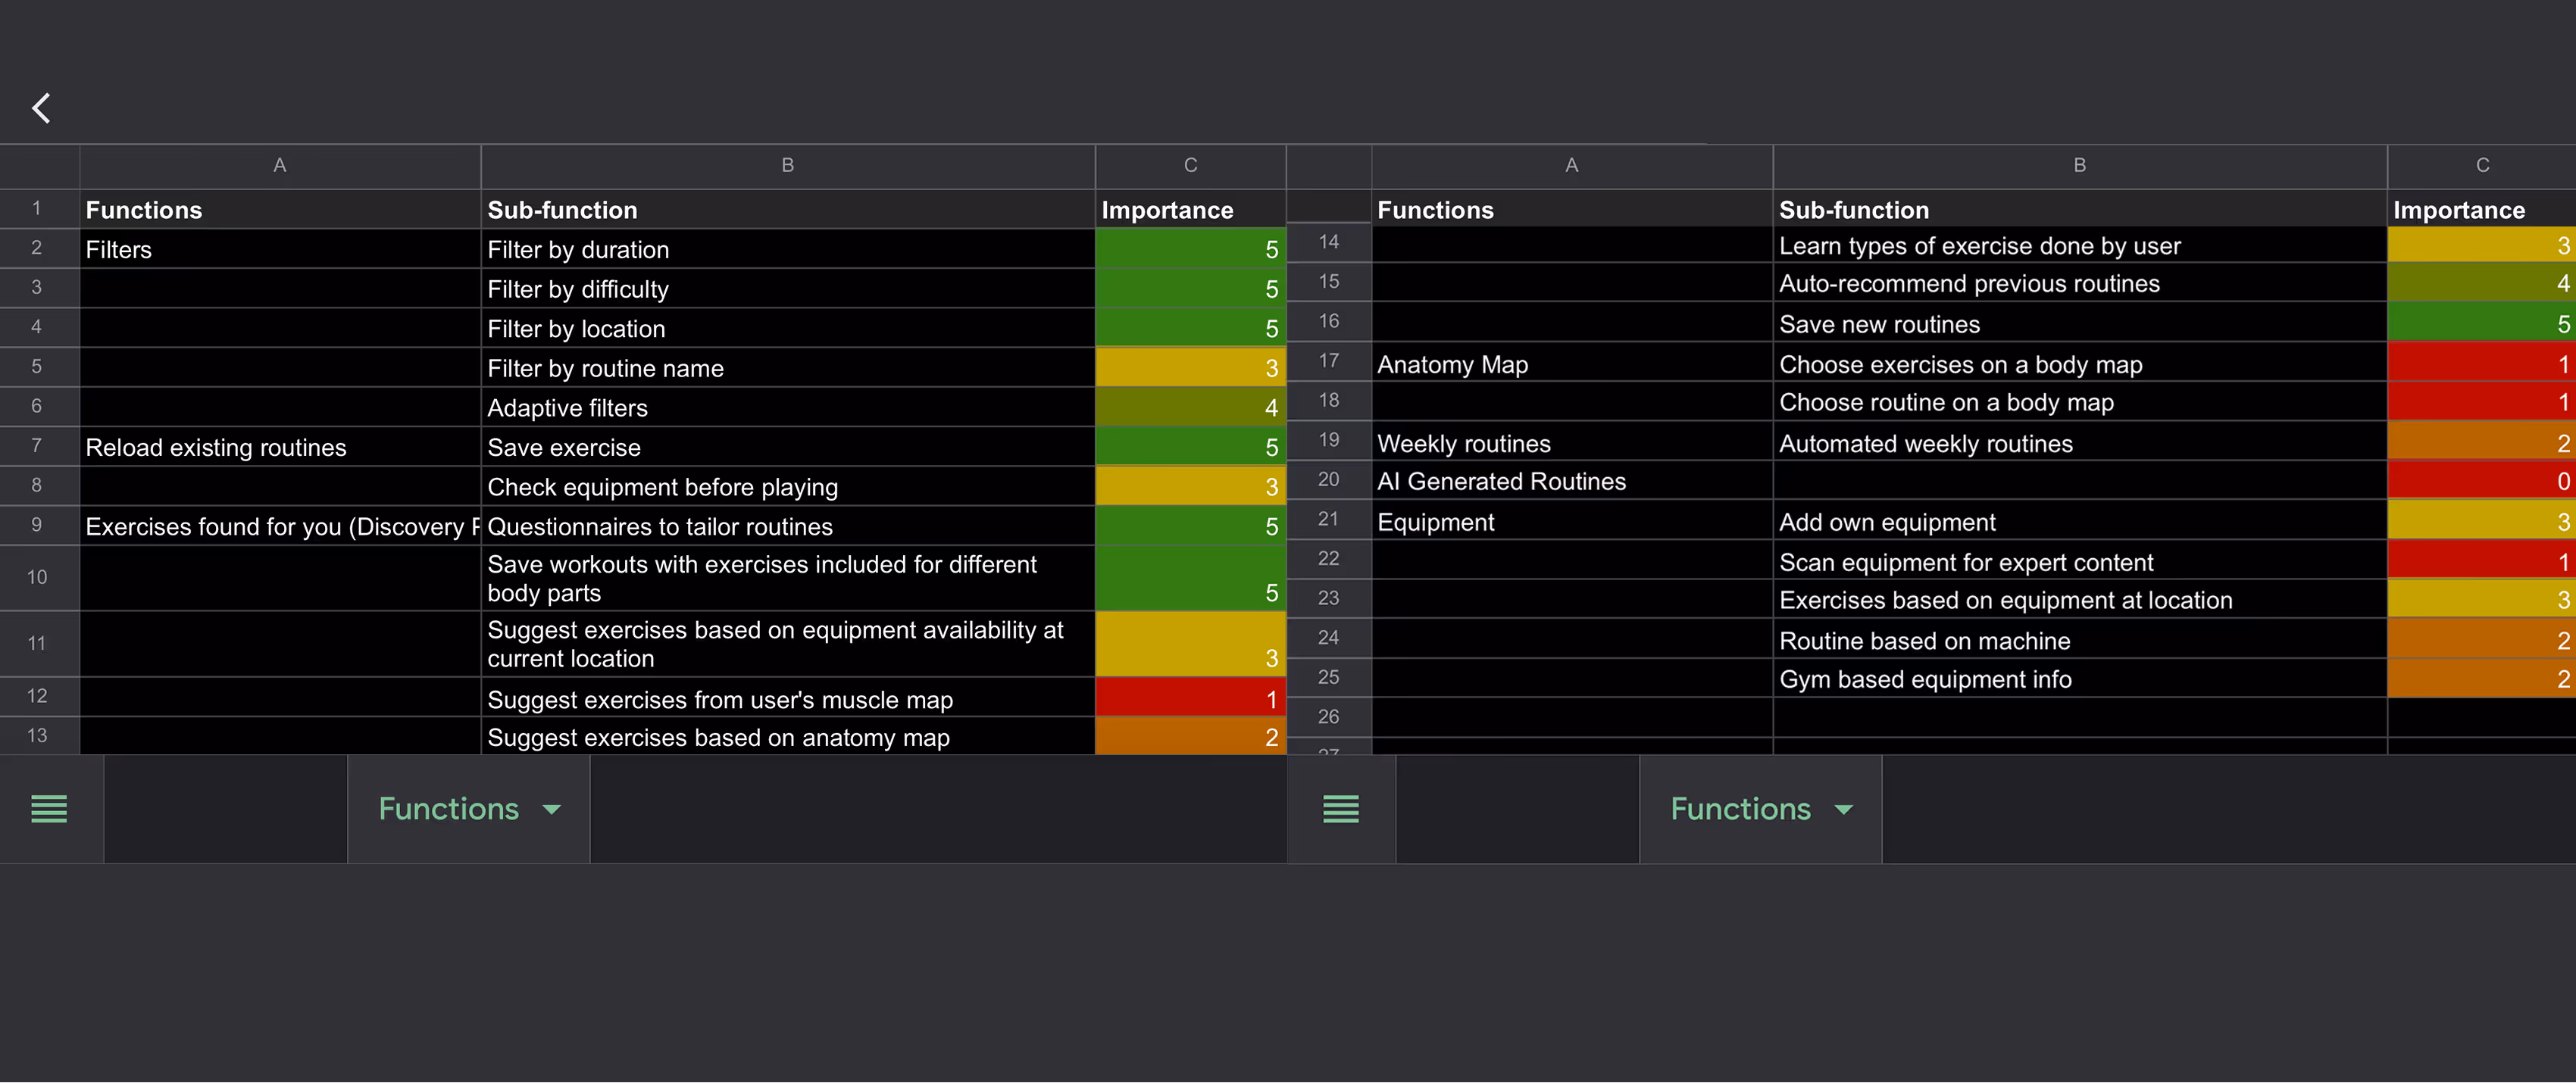Select row 20 header

[1328, 480]
